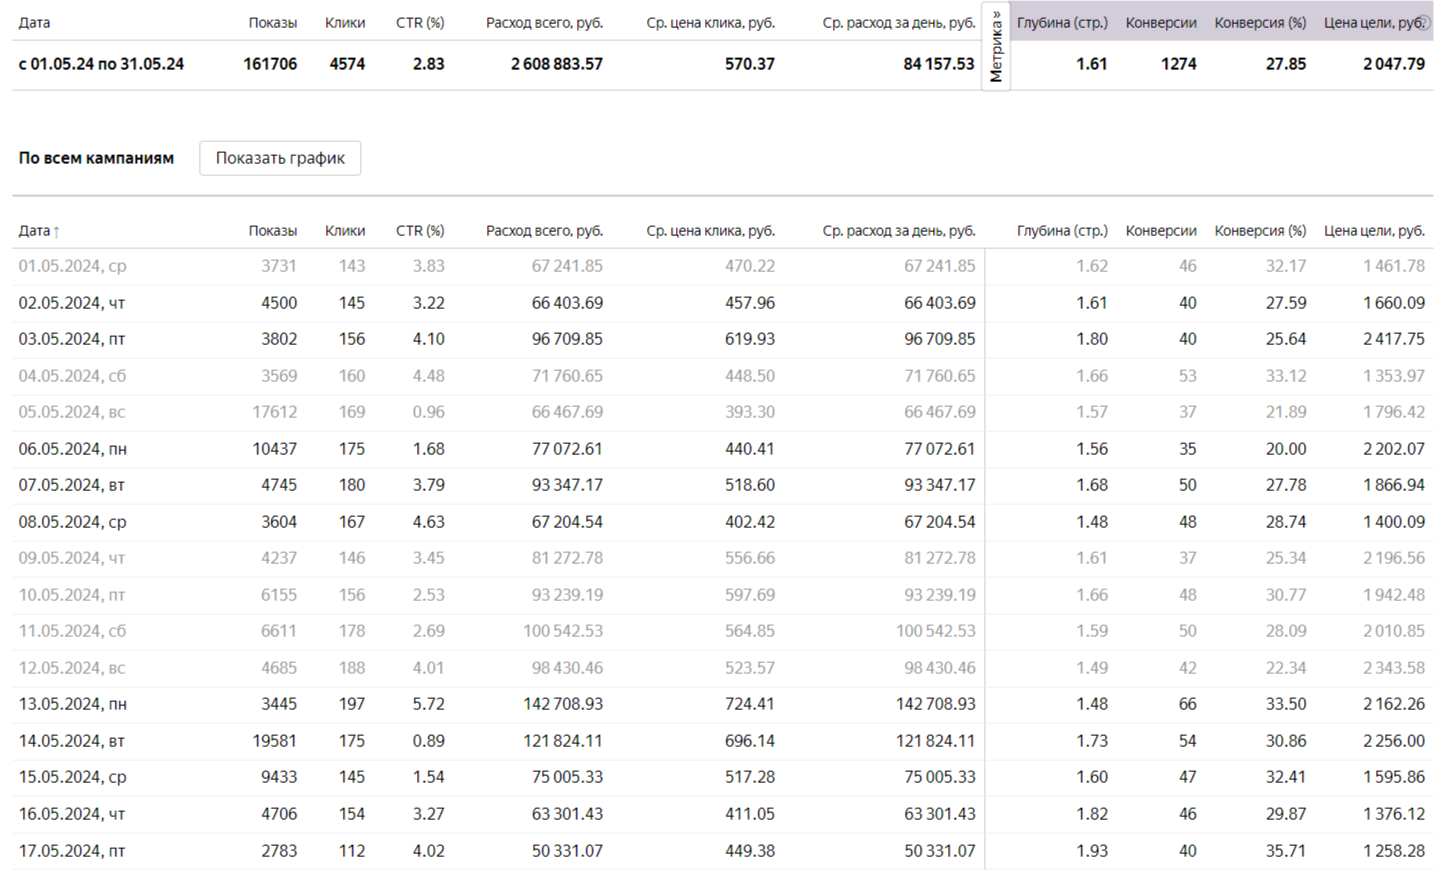Select clicks value 112 for 17.05.2024
The height and width of the screenshot is (870, 1443).
coord(352,851)
